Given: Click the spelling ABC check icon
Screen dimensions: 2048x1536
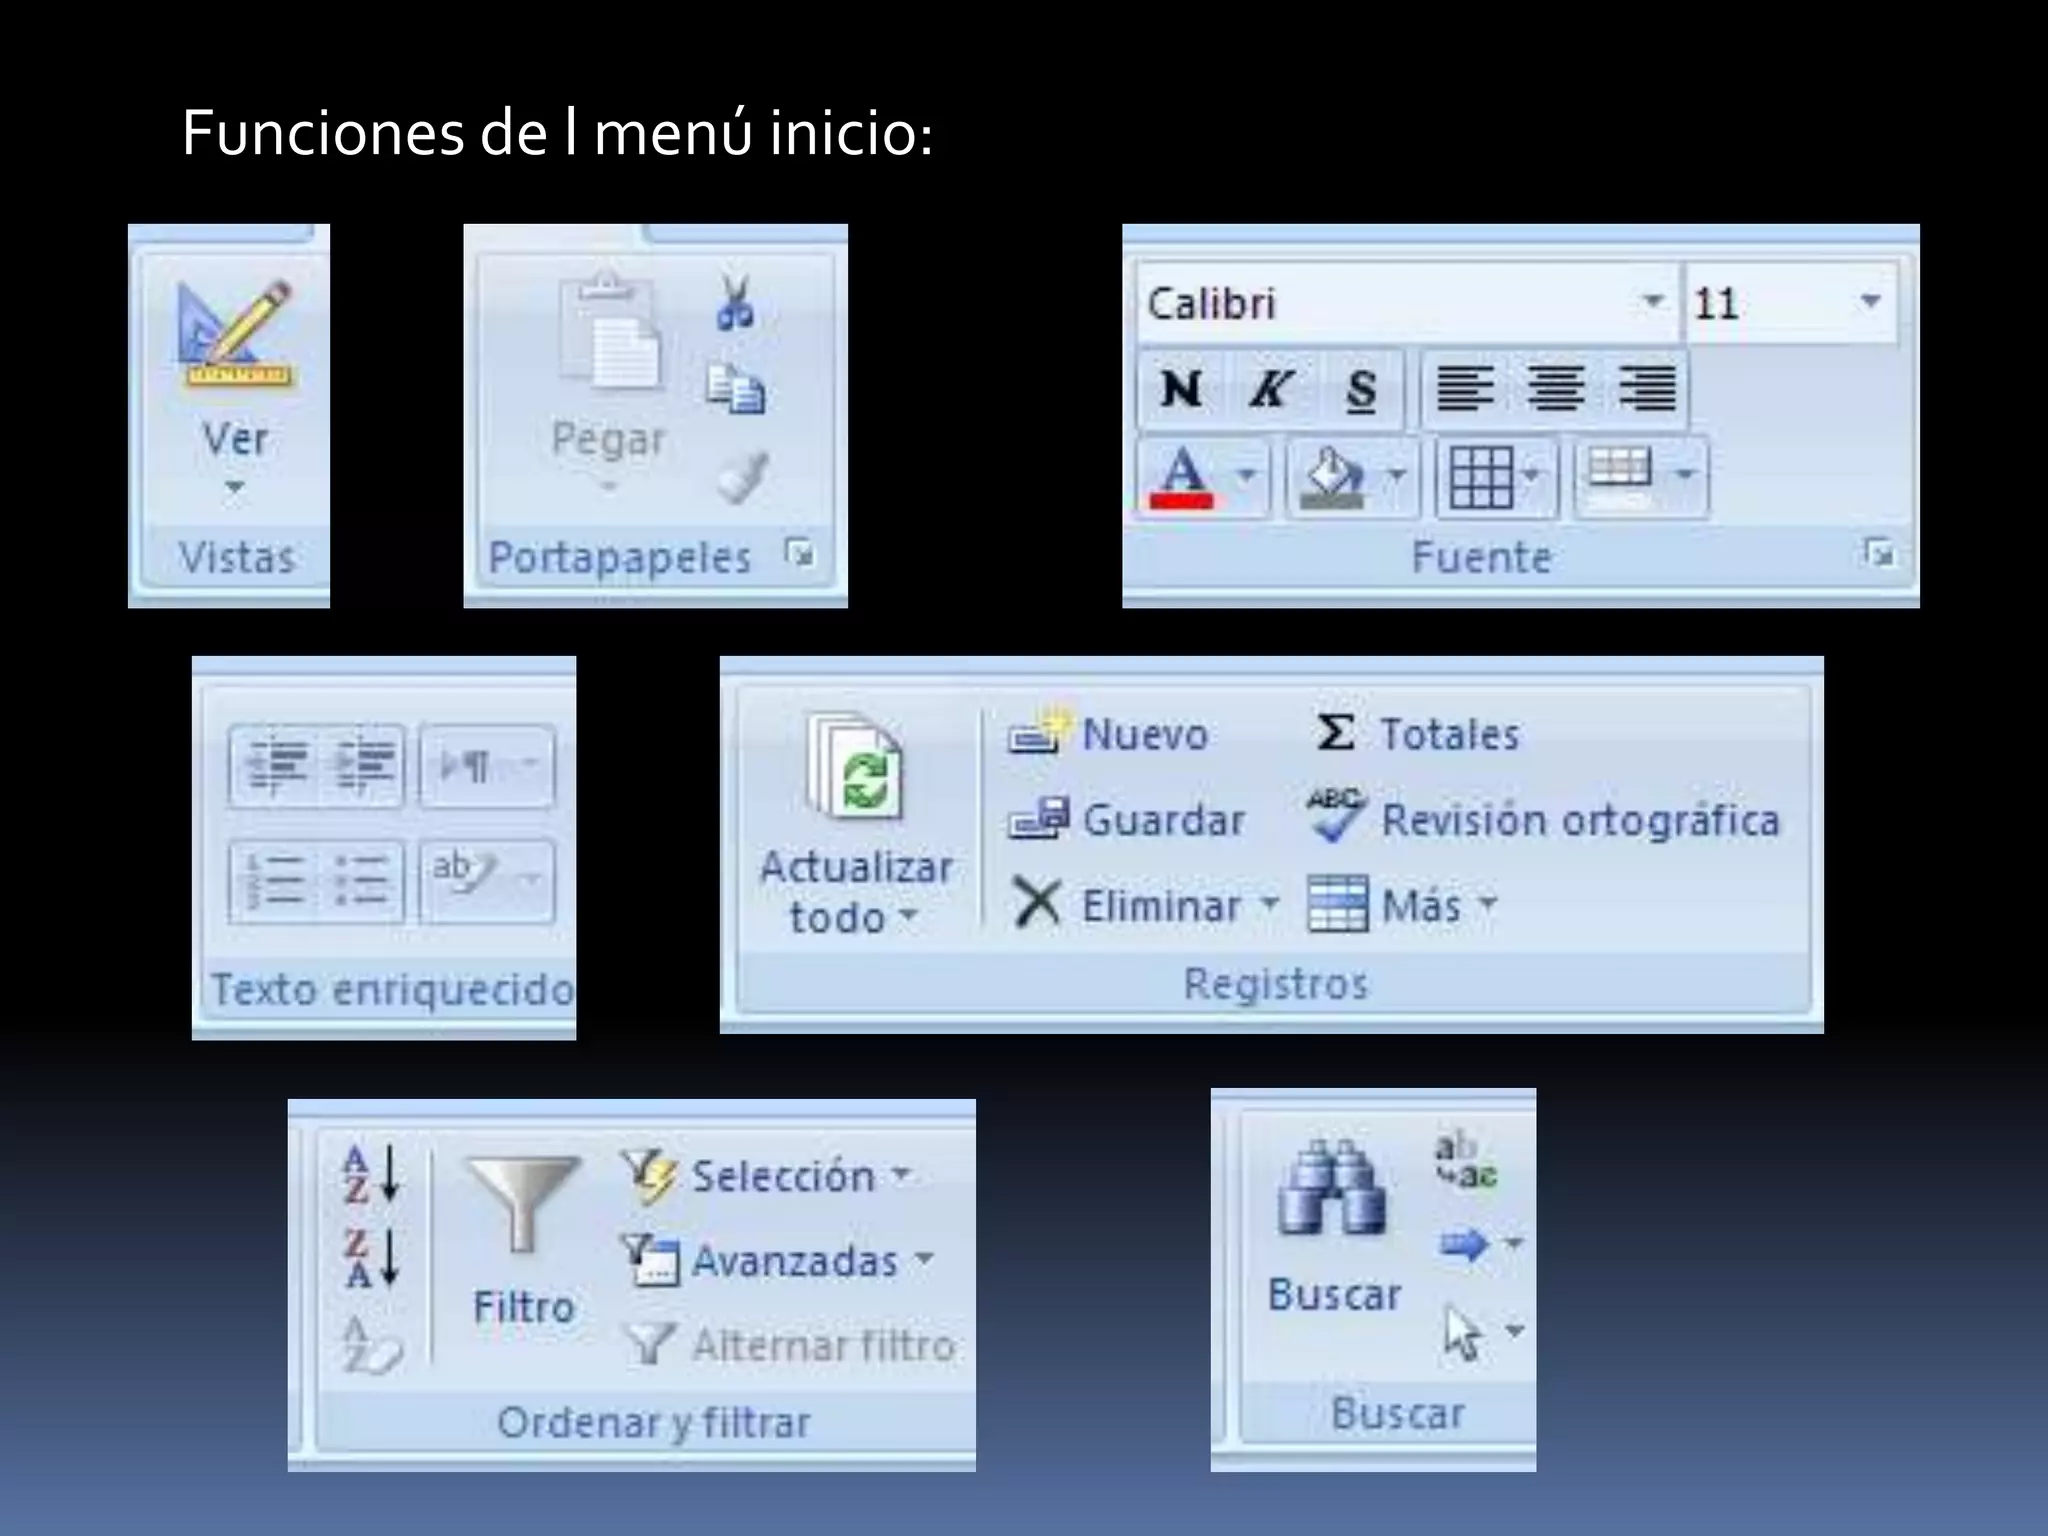Looking at the screenshot, I should pyautogui.click(x=1336, y=814).
